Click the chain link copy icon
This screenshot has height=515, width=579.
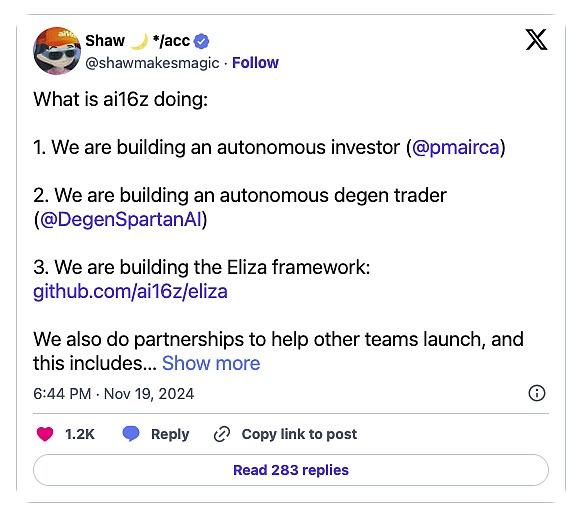(222, 434)
